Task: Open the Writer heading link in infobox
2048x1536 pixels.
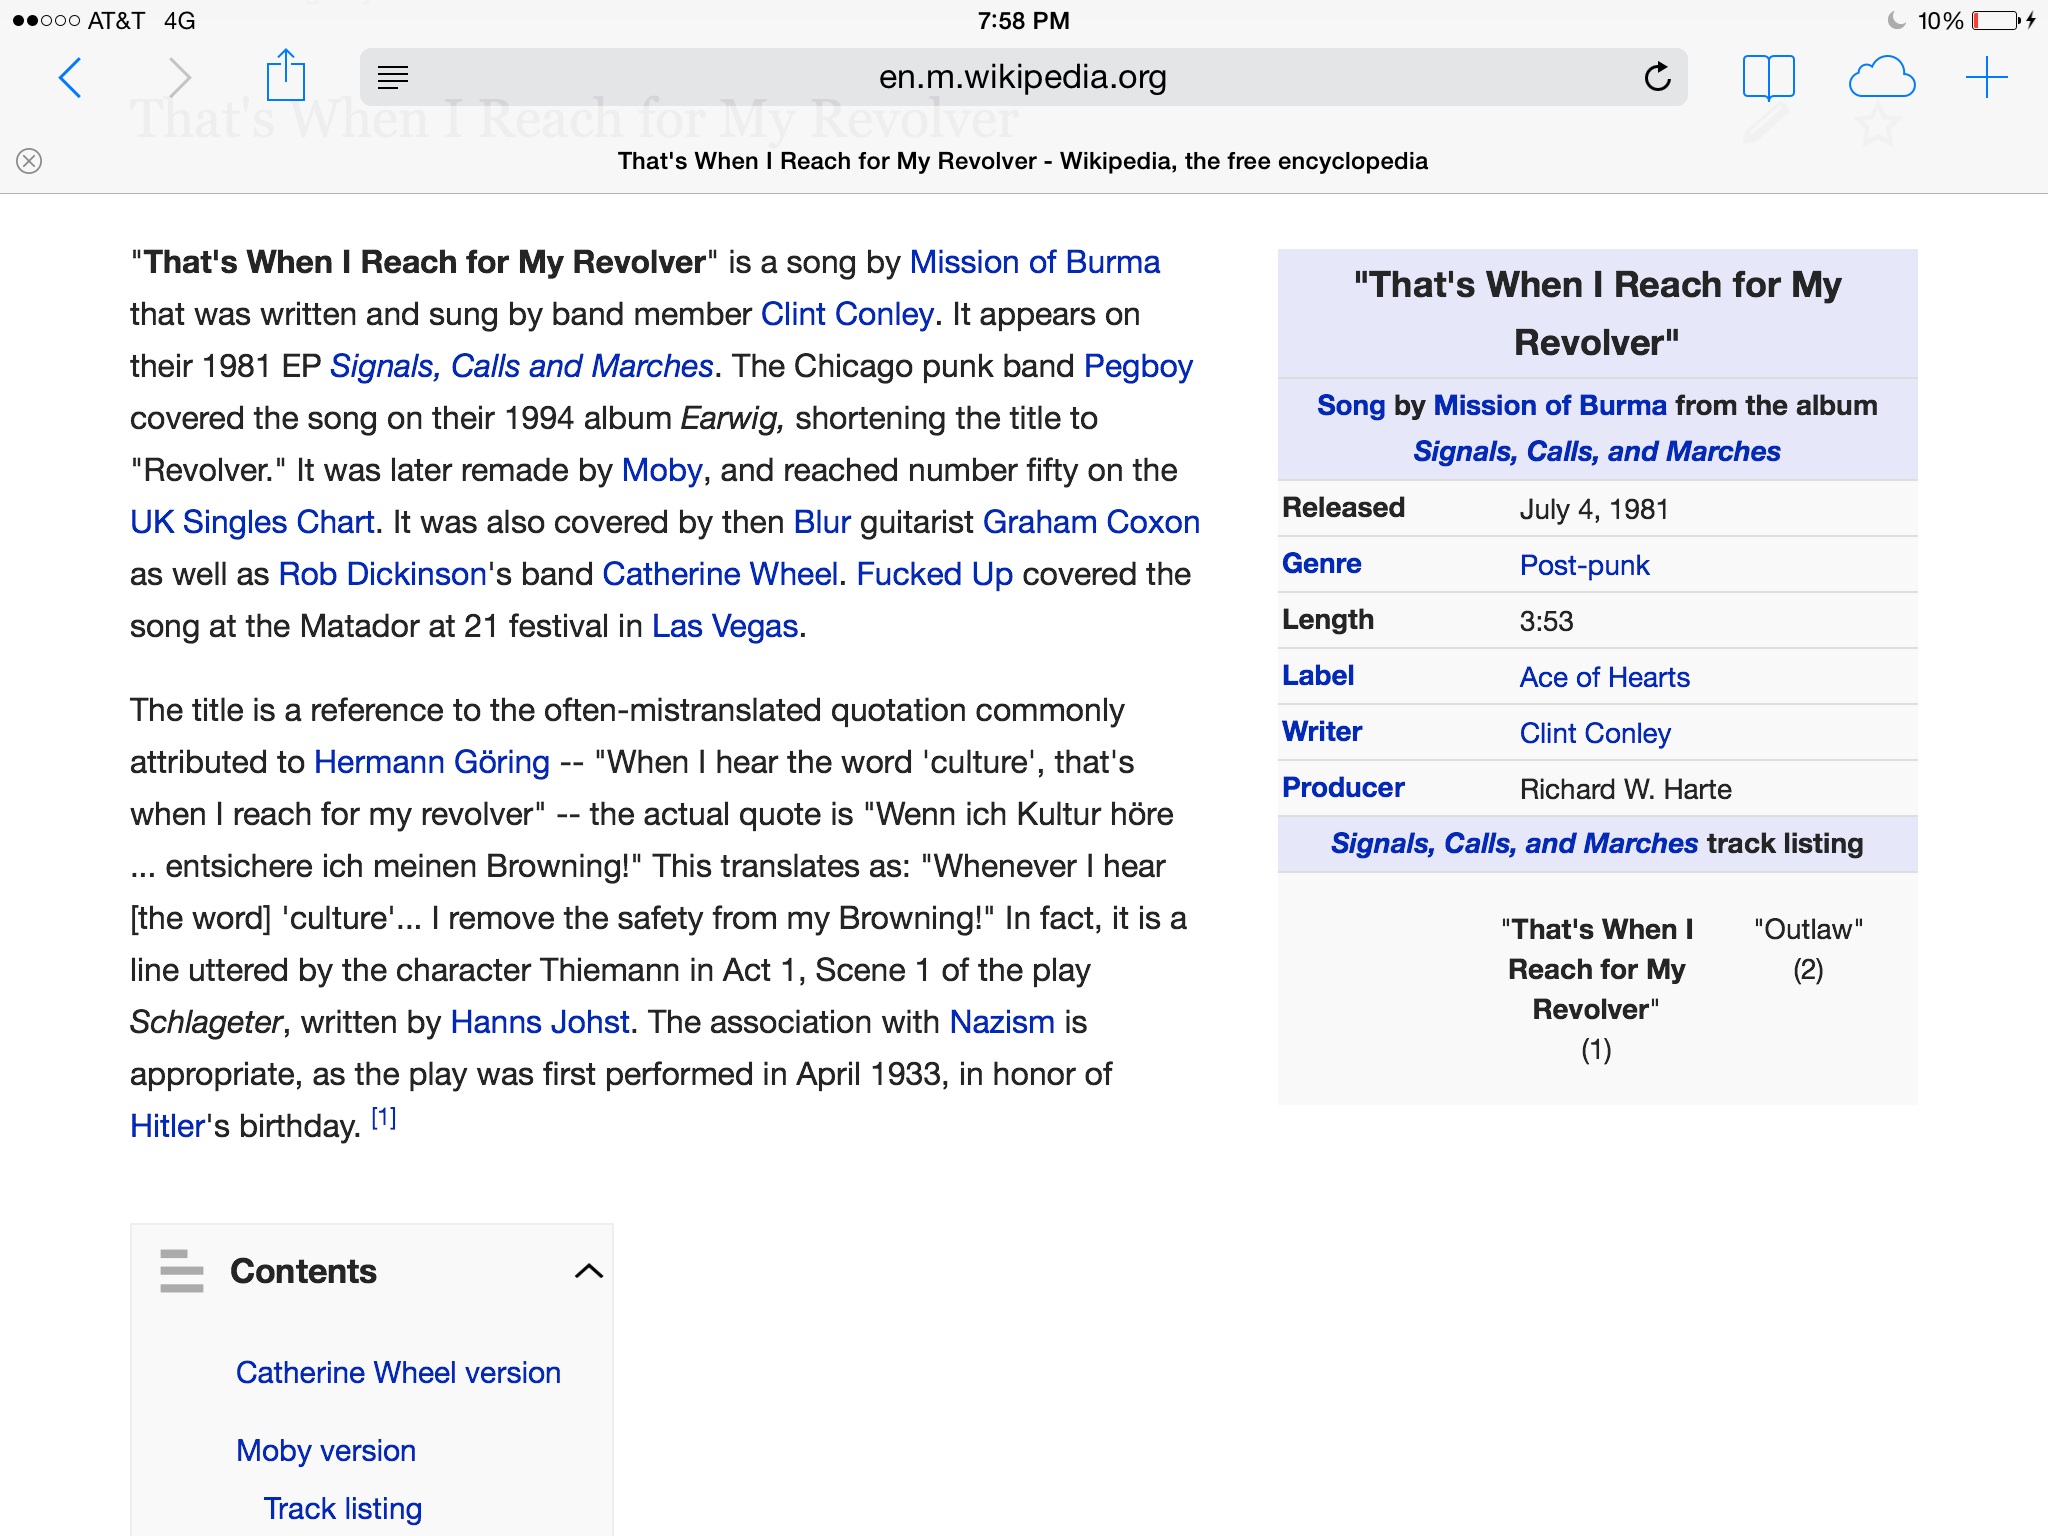Action: tap(1322, 732)
